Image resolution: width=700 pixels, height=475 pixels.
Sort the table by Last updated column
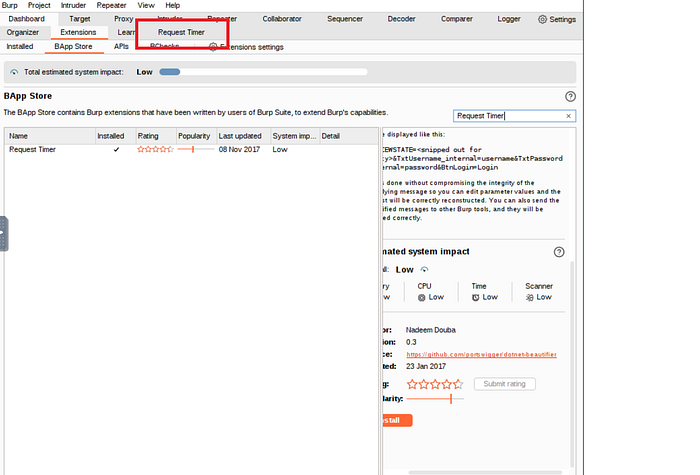tap(244, 136)
